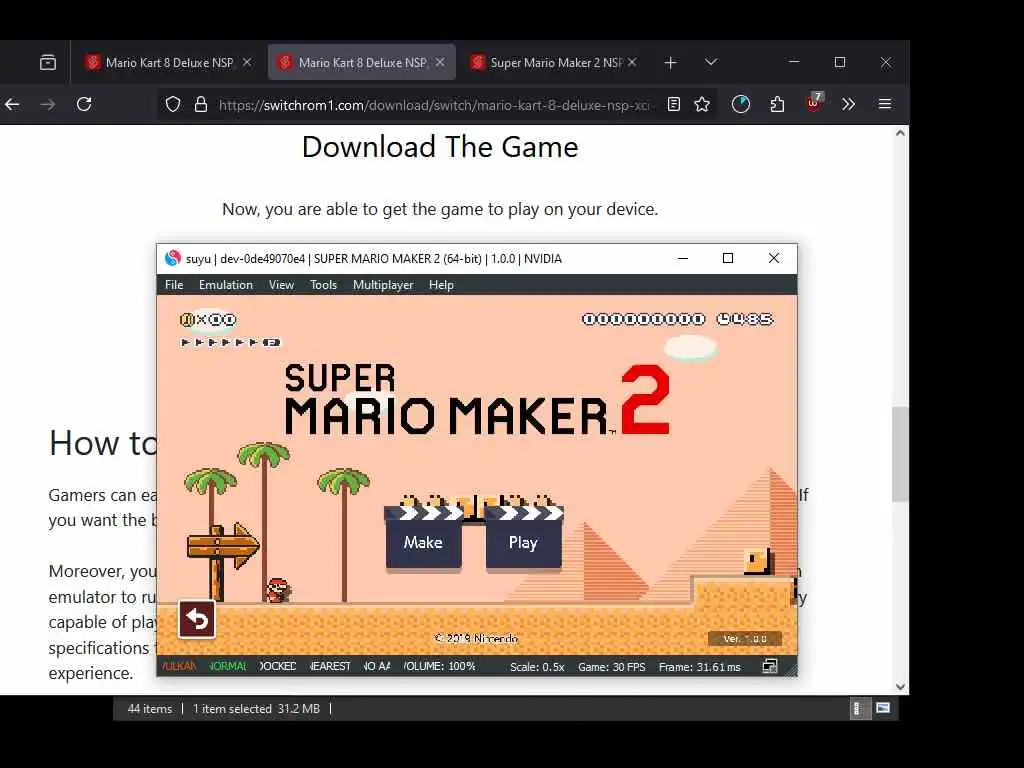Click the page vertical scrollbar thumb
The image size is (1024, 768).
(x=901, y=454)
